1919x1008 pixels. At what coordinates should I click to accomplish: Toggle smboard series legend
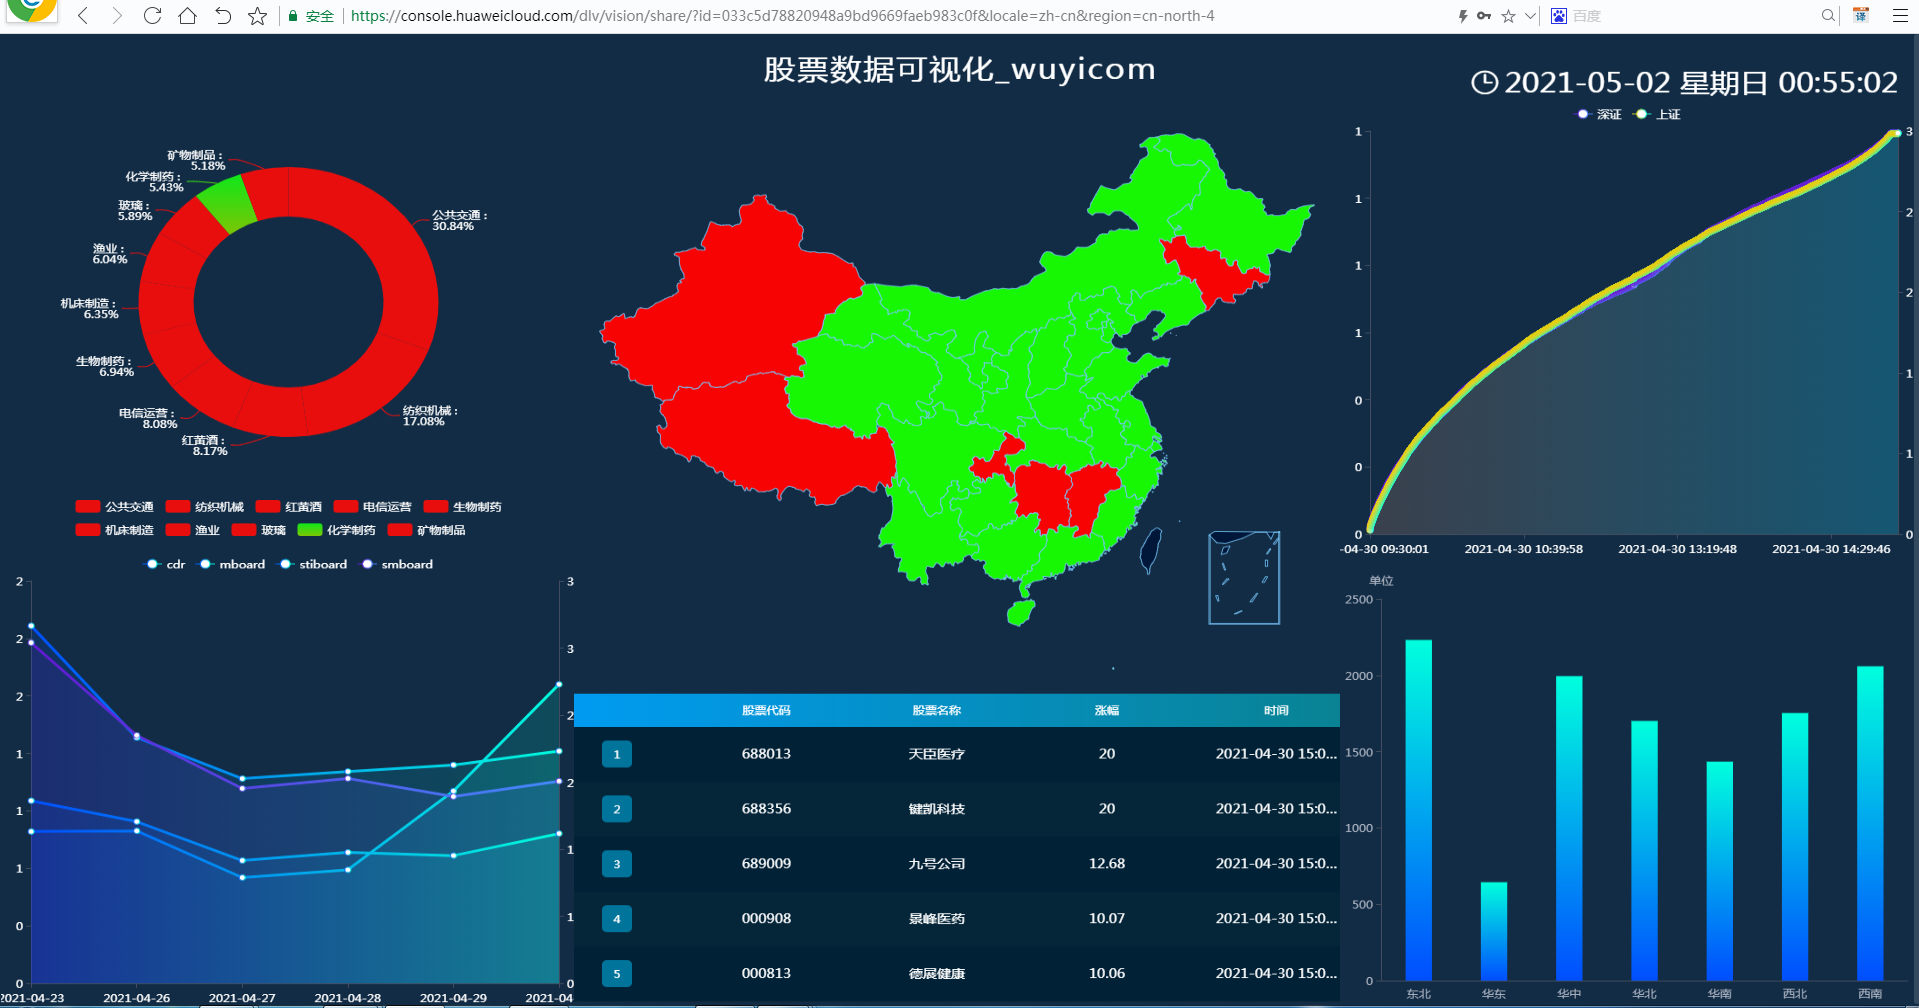397,564
